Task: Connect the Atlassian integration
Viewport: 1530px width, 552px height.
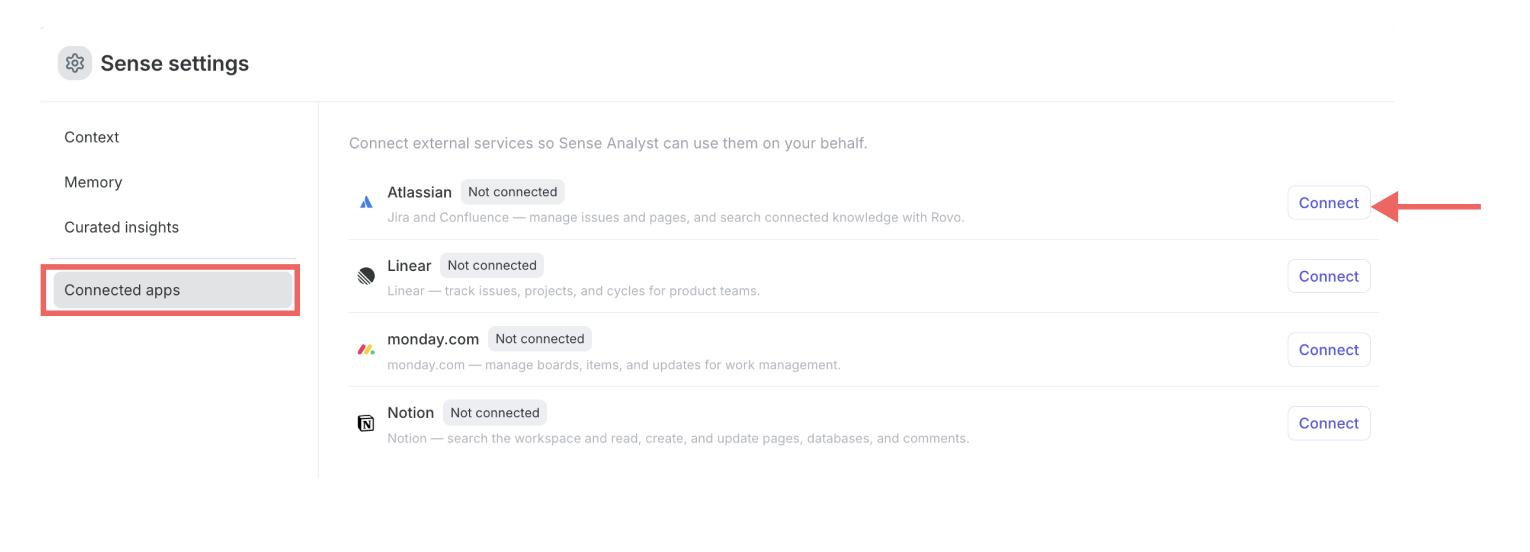Action: pos(1328,202)
